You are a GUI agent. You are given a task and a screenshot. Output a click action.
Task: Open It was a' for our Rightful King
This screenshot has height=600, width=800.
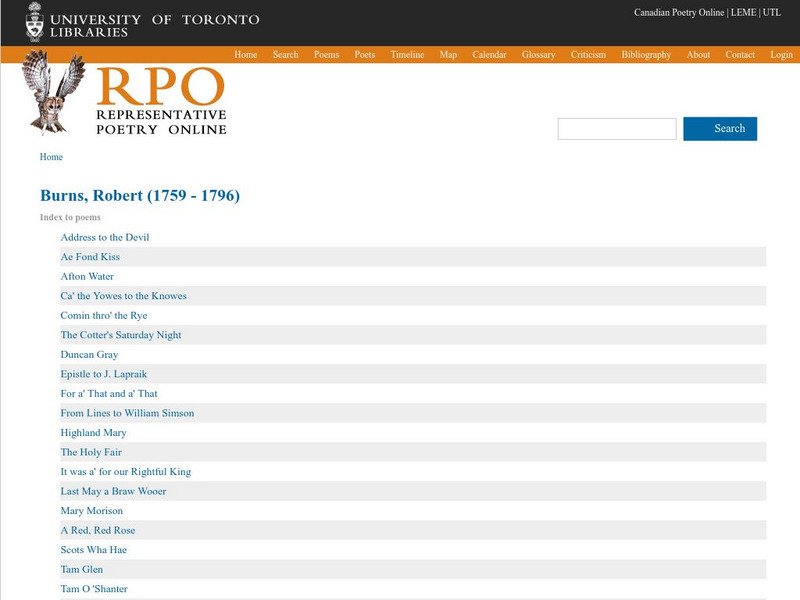pyautogui.click(x=126, y=471)
